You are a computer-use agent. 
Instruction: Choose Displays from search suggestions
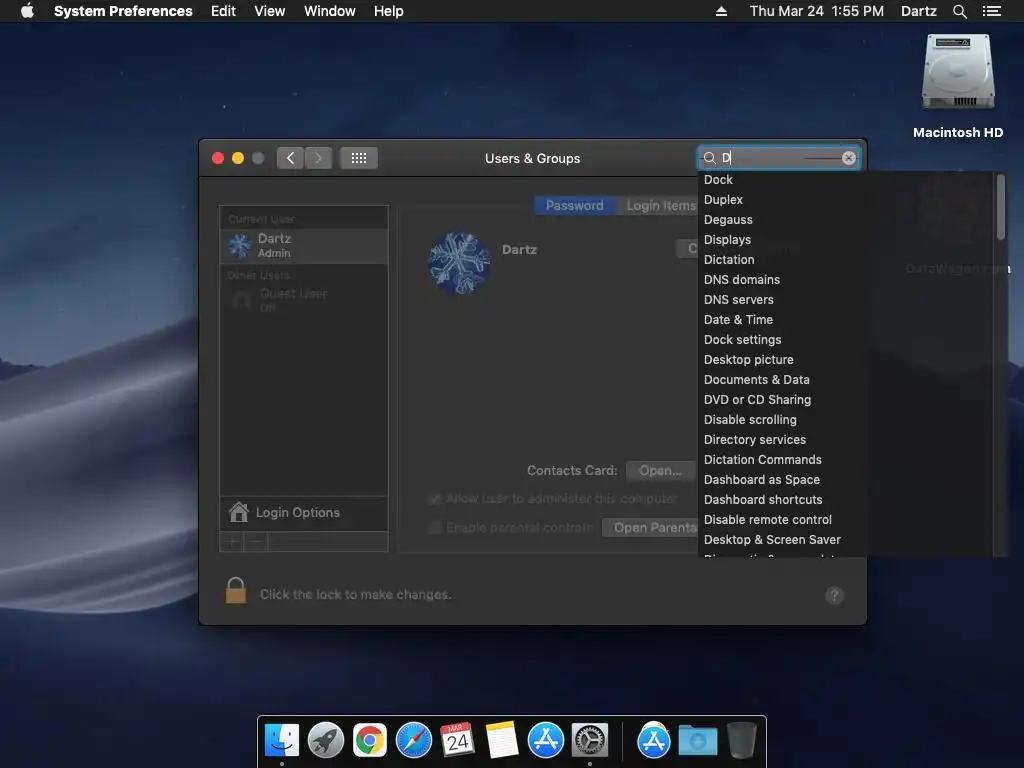click(x=728, y=240)
